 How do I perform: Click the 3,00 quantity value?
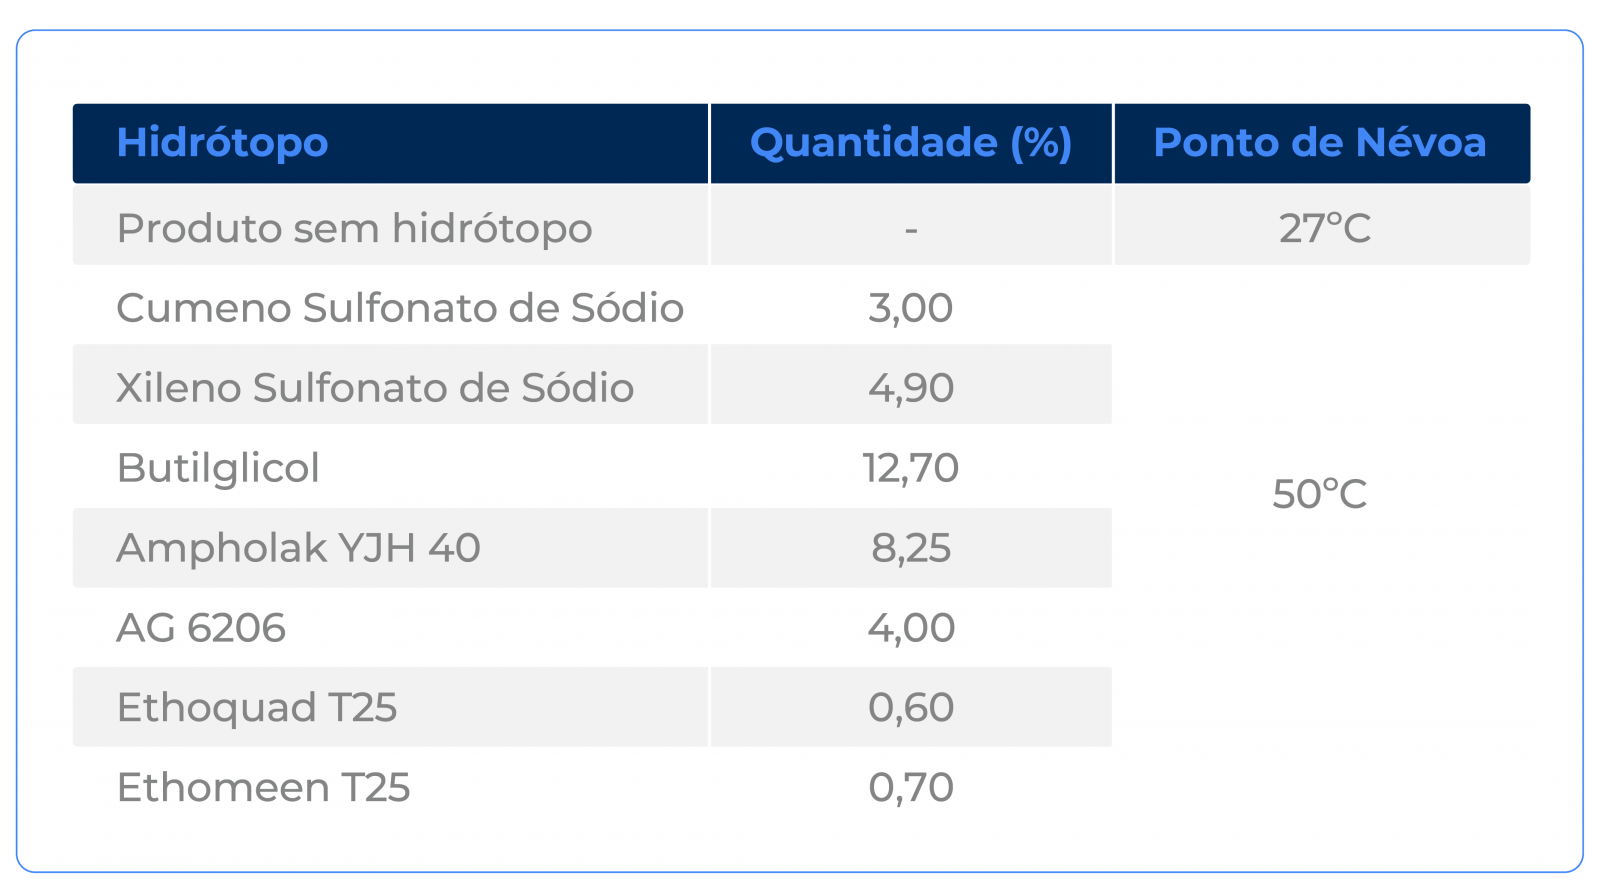click(x=910, y=308)
